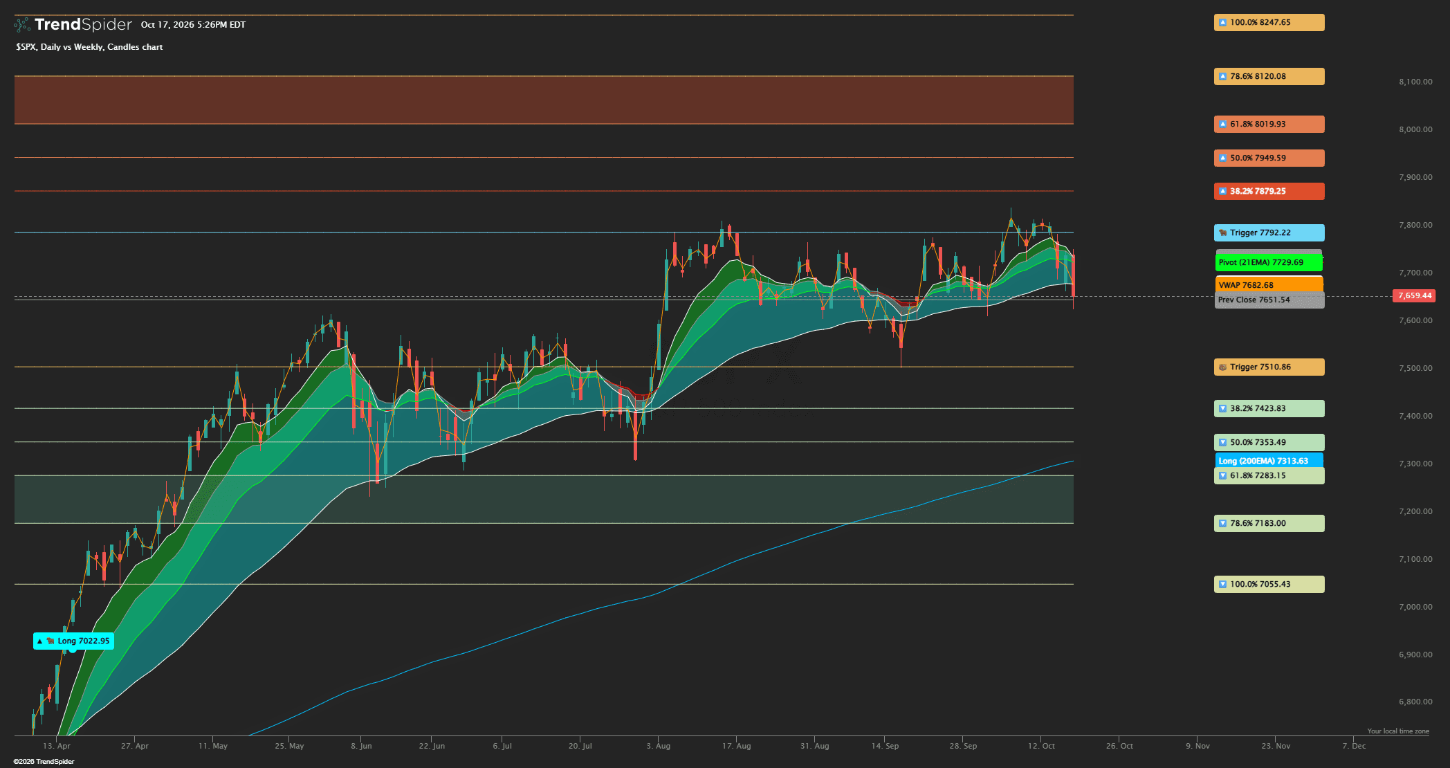Image resolution: width=1450 pixels, height=768 pixels.
Task: Click the 8,000.00 price axis value
Action: [x=1414, y=130]
